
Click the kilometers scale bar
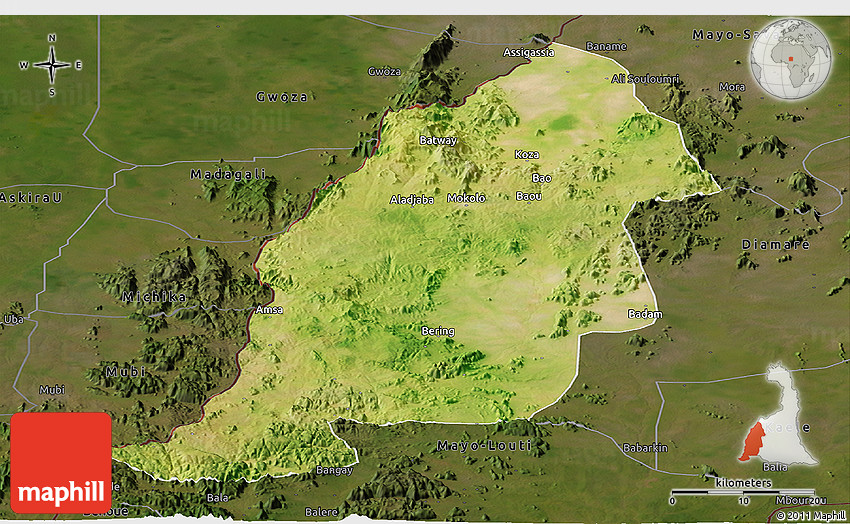(x=741, y=490)
